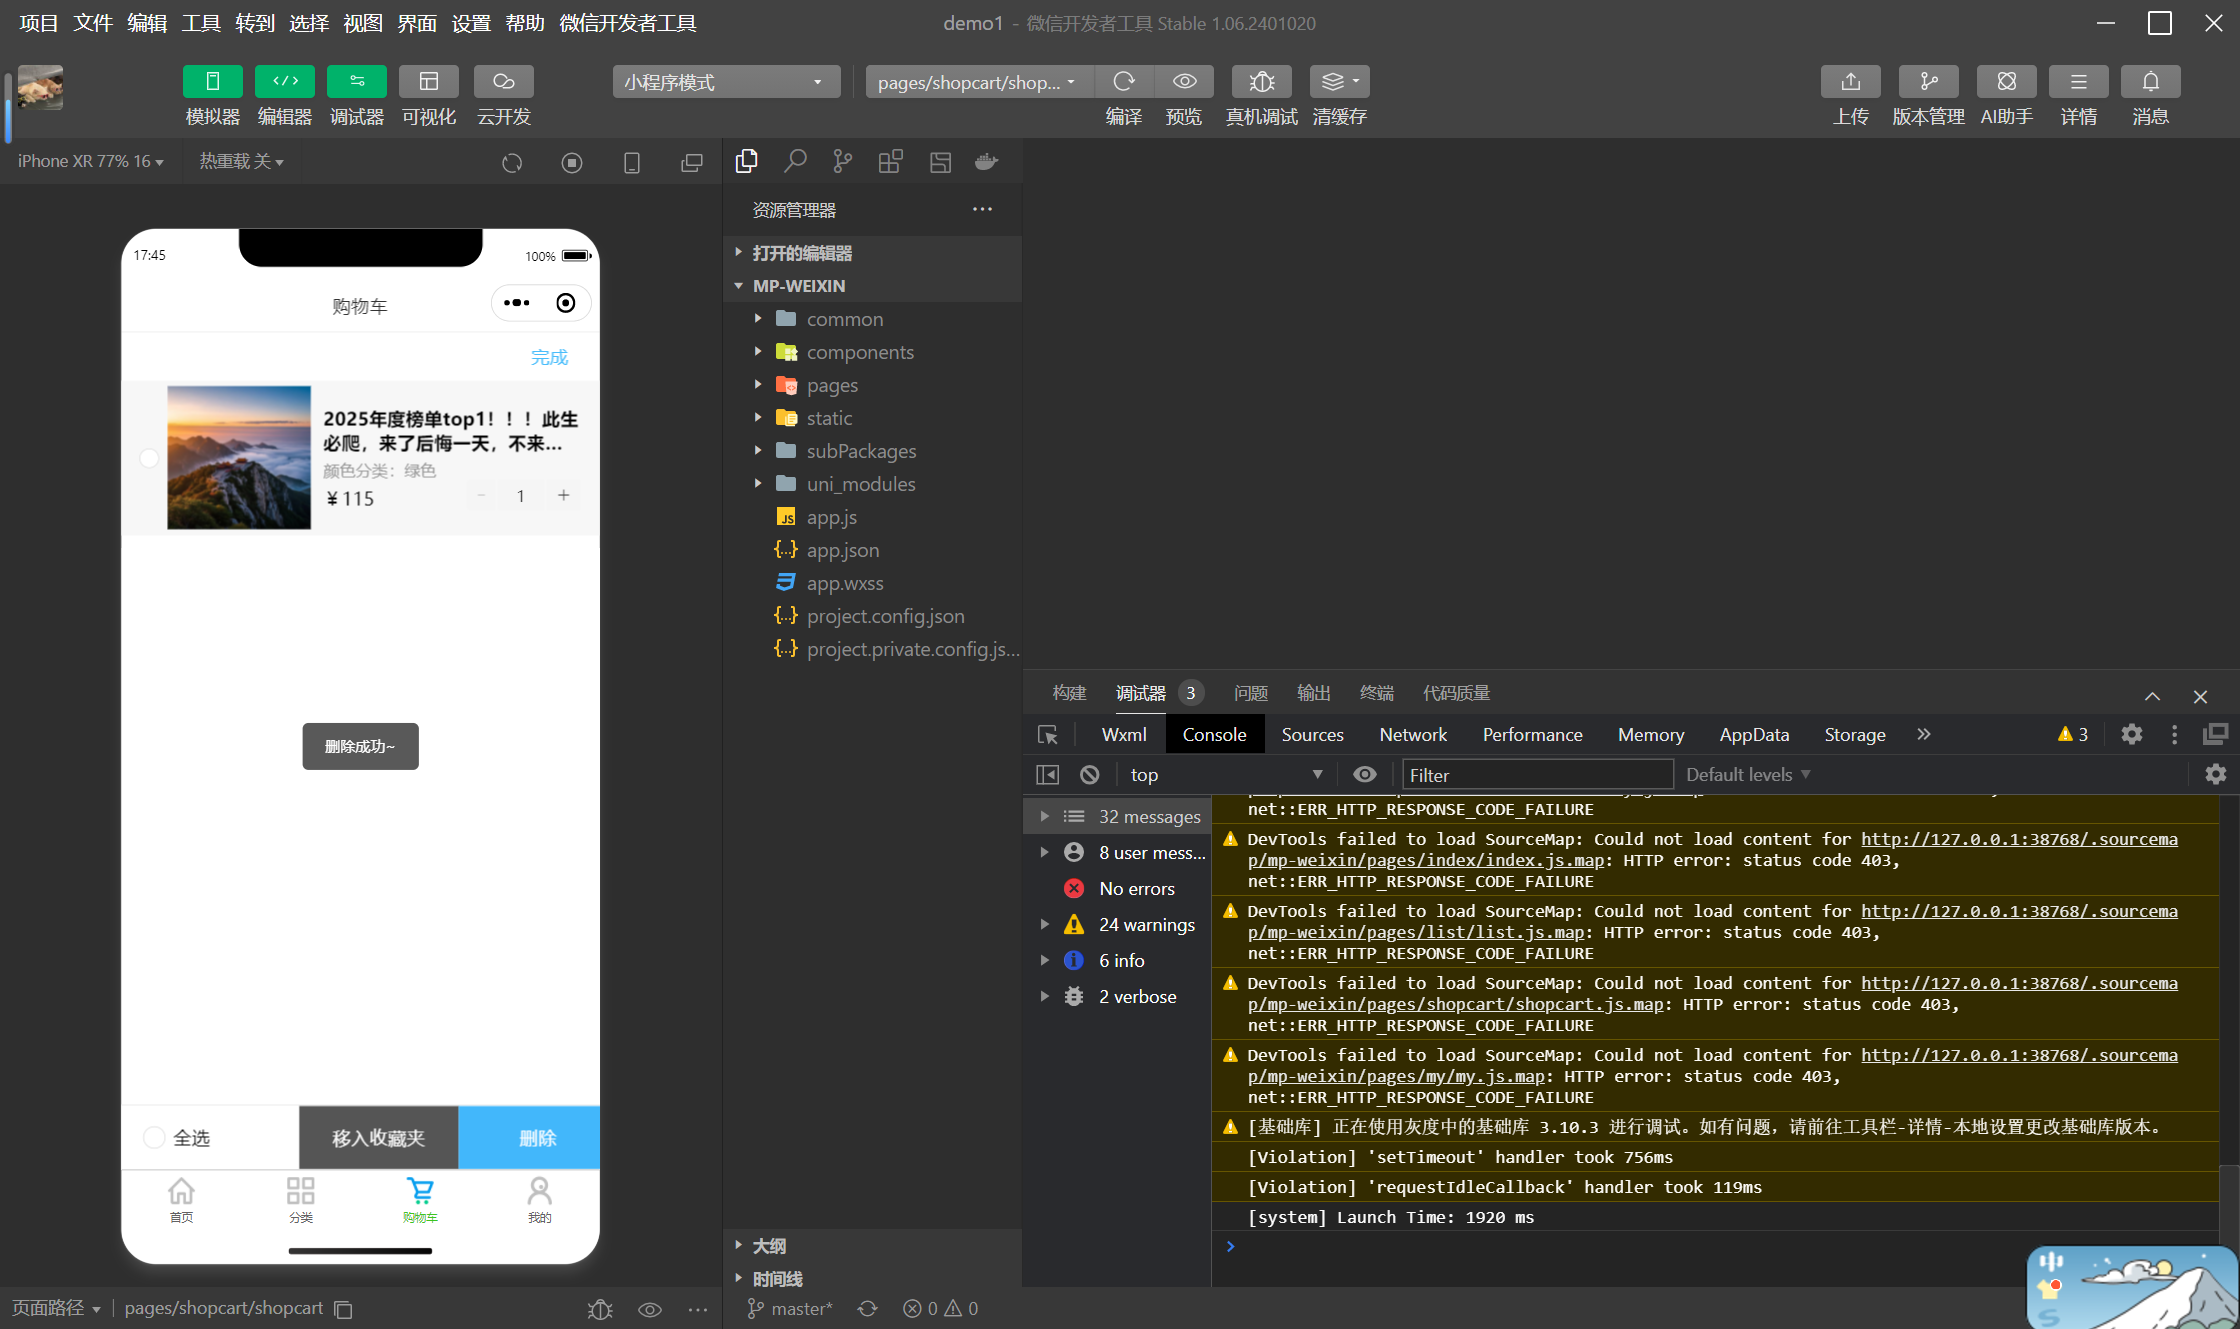
Task: Click the clear console icon
Action: [1090, 774]
